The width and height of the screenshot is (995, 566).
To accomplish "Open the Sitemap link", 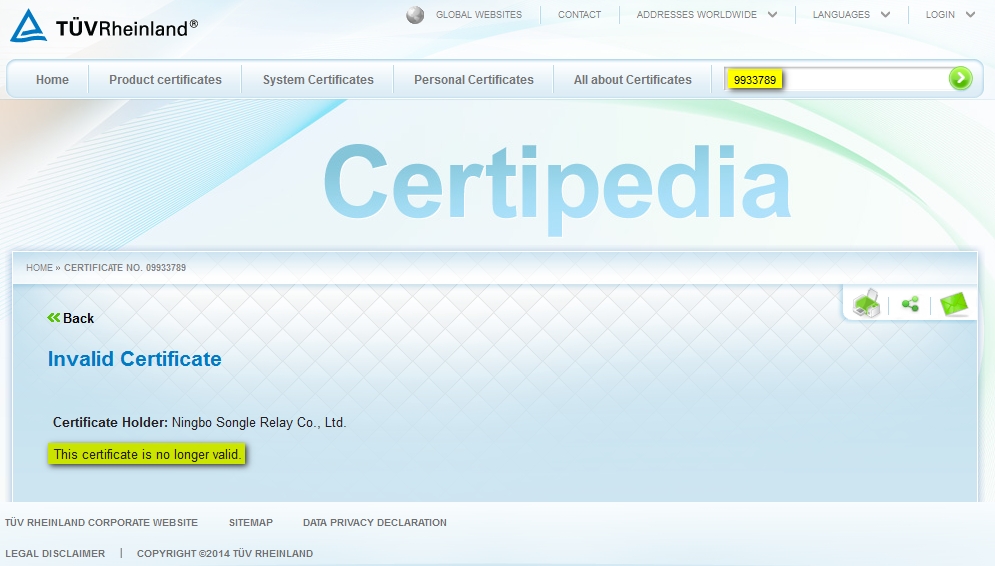I will (x=251, y=523).
